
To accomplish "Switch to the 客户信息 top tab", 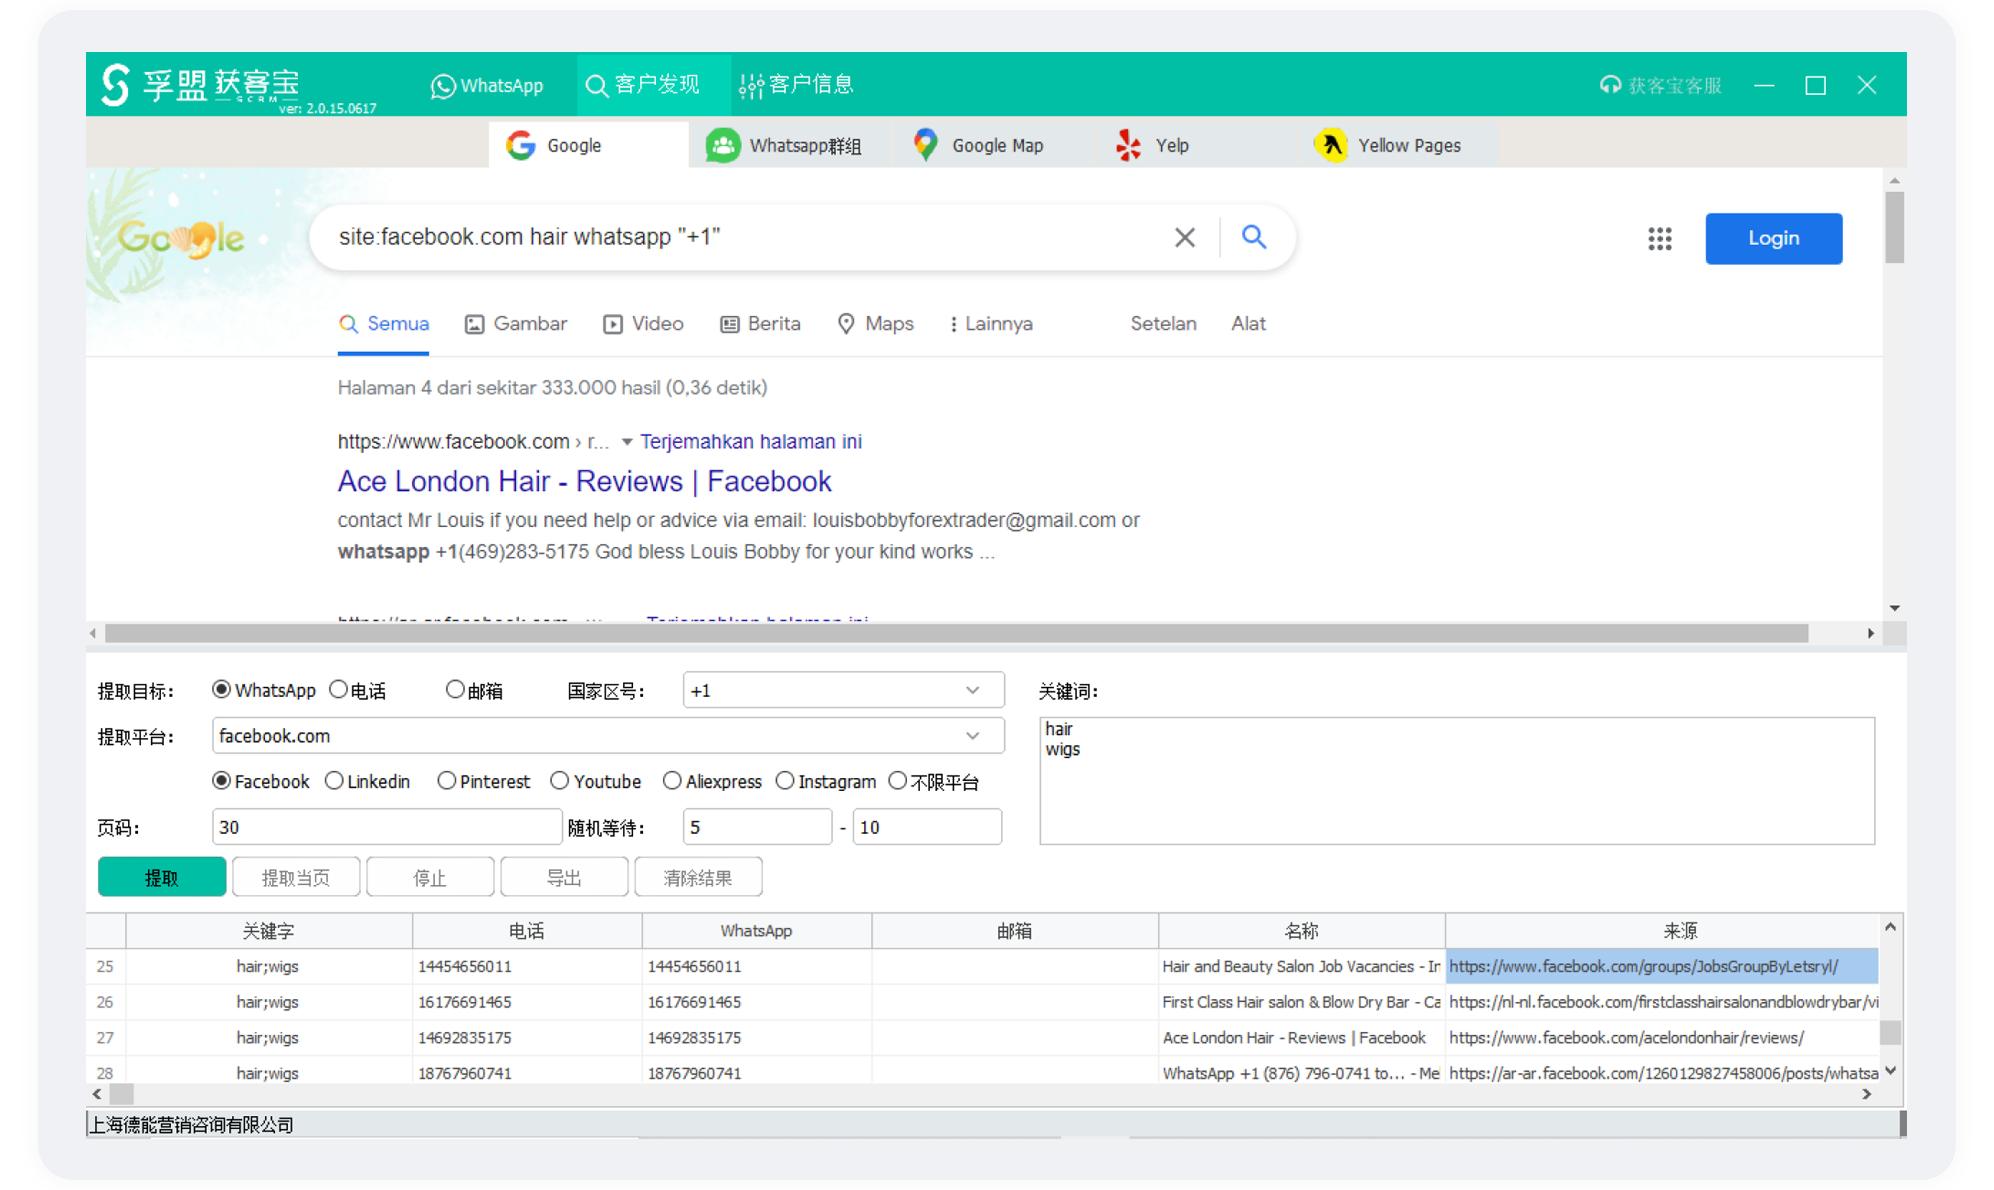I will coord(796,85).
